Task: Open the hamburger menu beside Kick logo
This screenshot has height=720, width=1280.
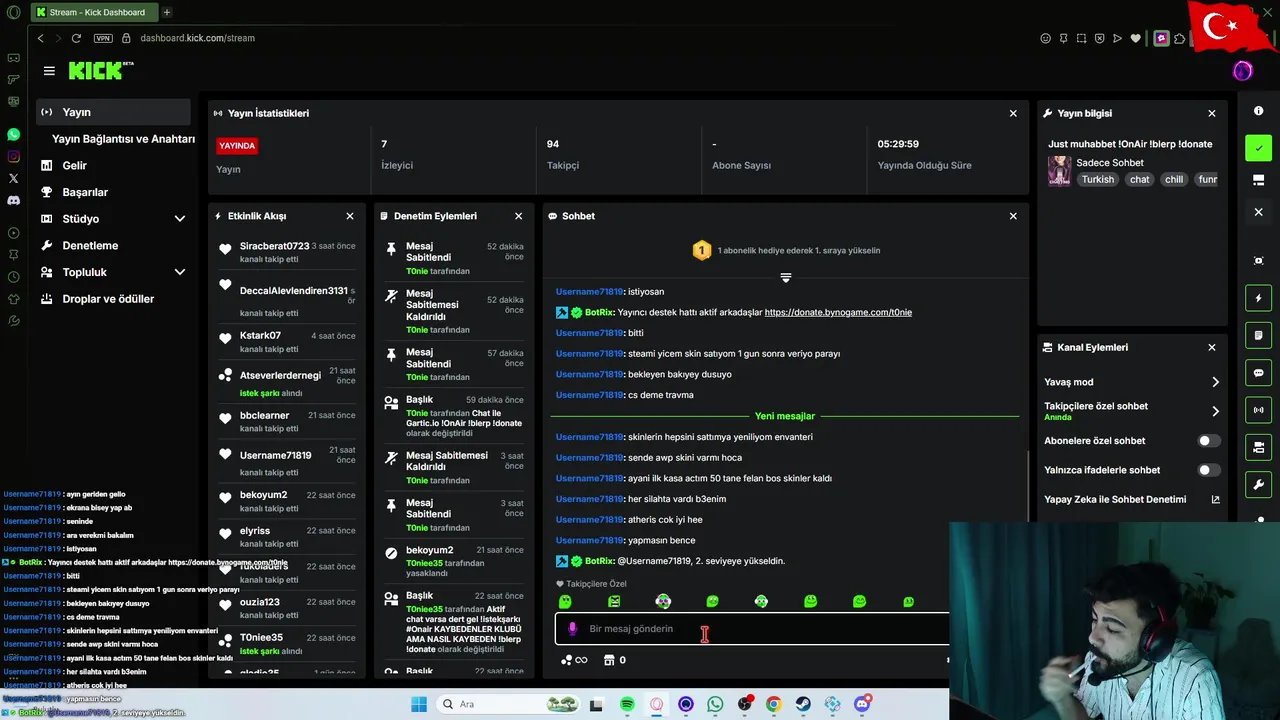Action: pos(49,71)
